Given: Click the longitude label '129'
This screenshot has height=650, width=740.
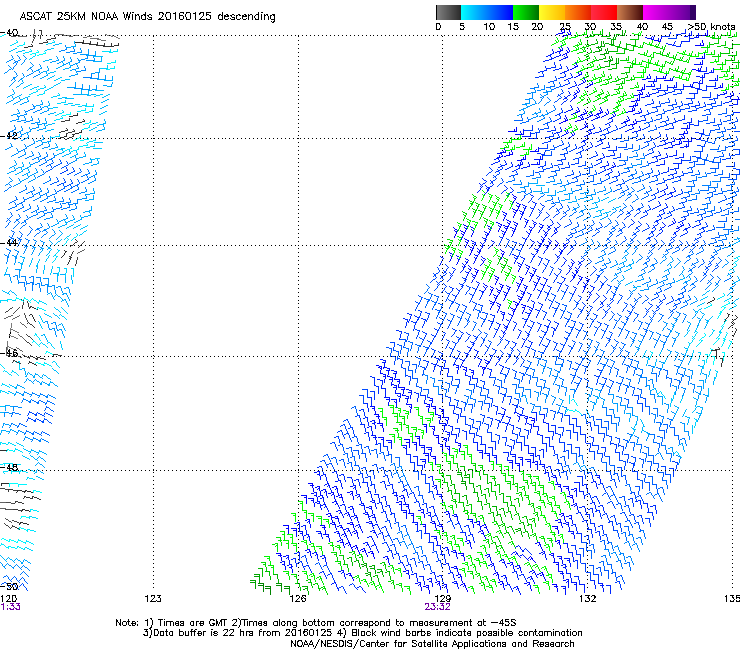Looking at the screenshot, I should tap(442, 599).
